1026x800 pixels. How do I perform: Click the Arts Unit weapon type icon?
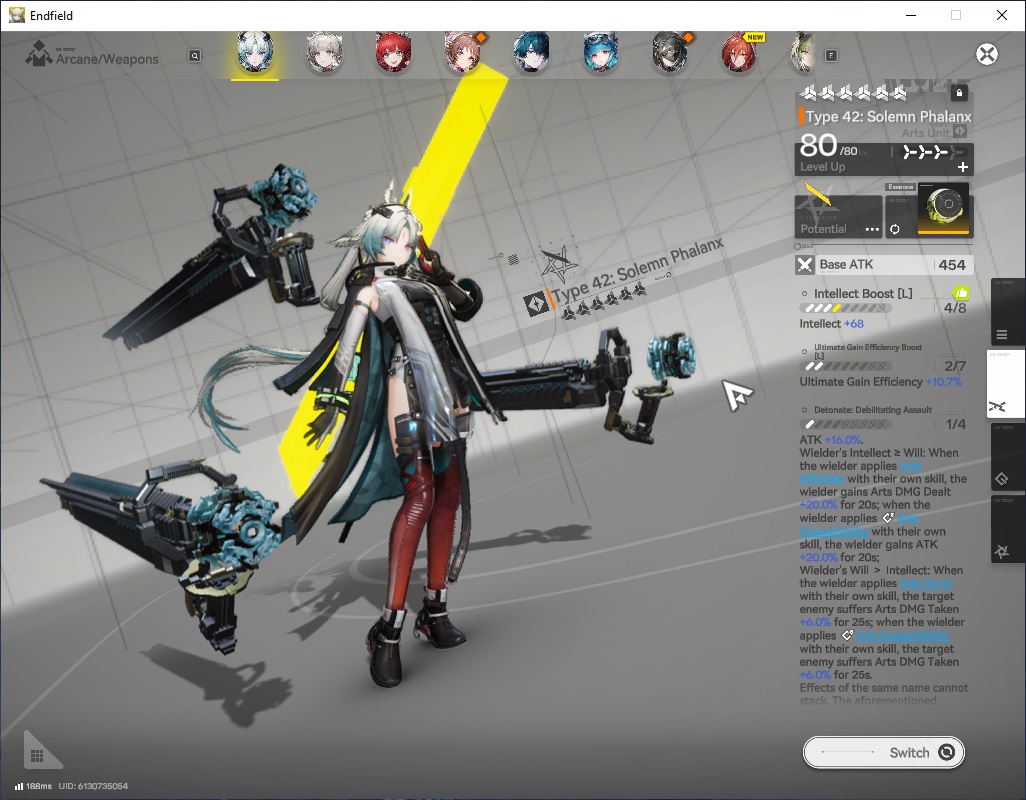(x=960, y=132)
